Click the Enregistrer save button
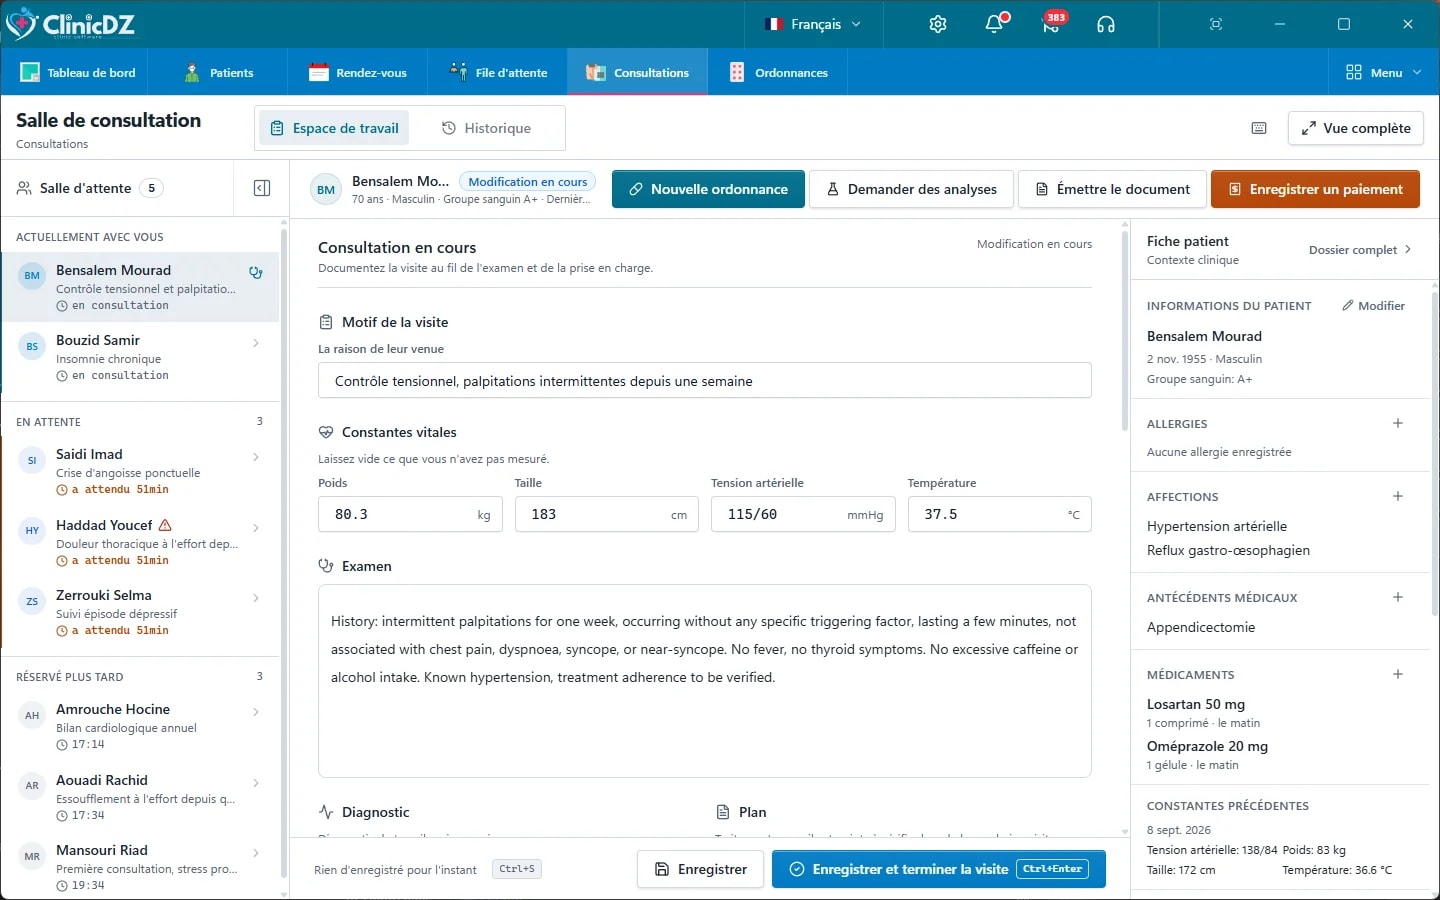The image size is (1440, 900). [700, 869]
